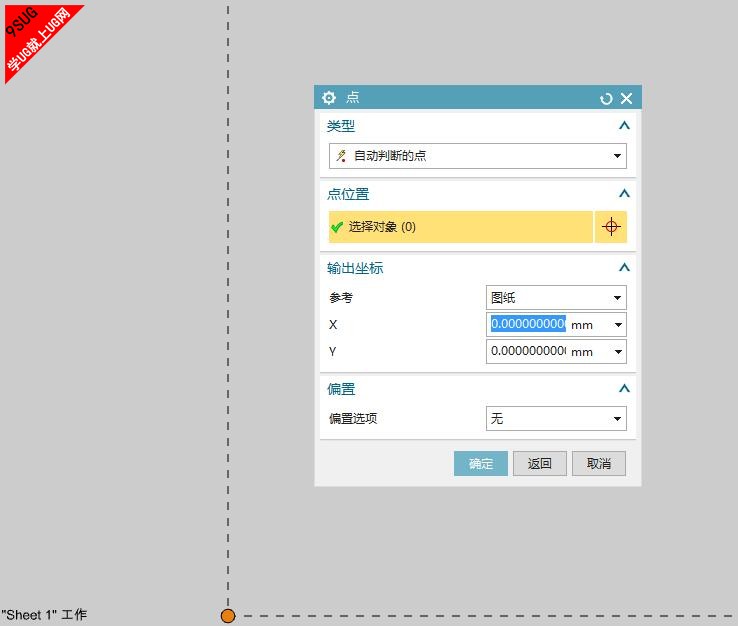Image resolution: width=738 pixels, height=626 pixels.
Task: Collapse the 点位置 section
Action: point(624,193)
